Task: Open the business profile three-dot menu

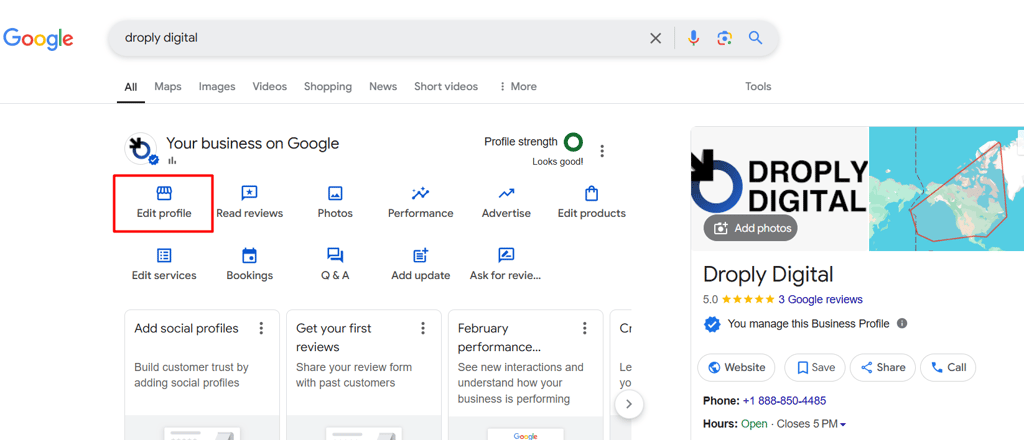Action: (602, 151)
